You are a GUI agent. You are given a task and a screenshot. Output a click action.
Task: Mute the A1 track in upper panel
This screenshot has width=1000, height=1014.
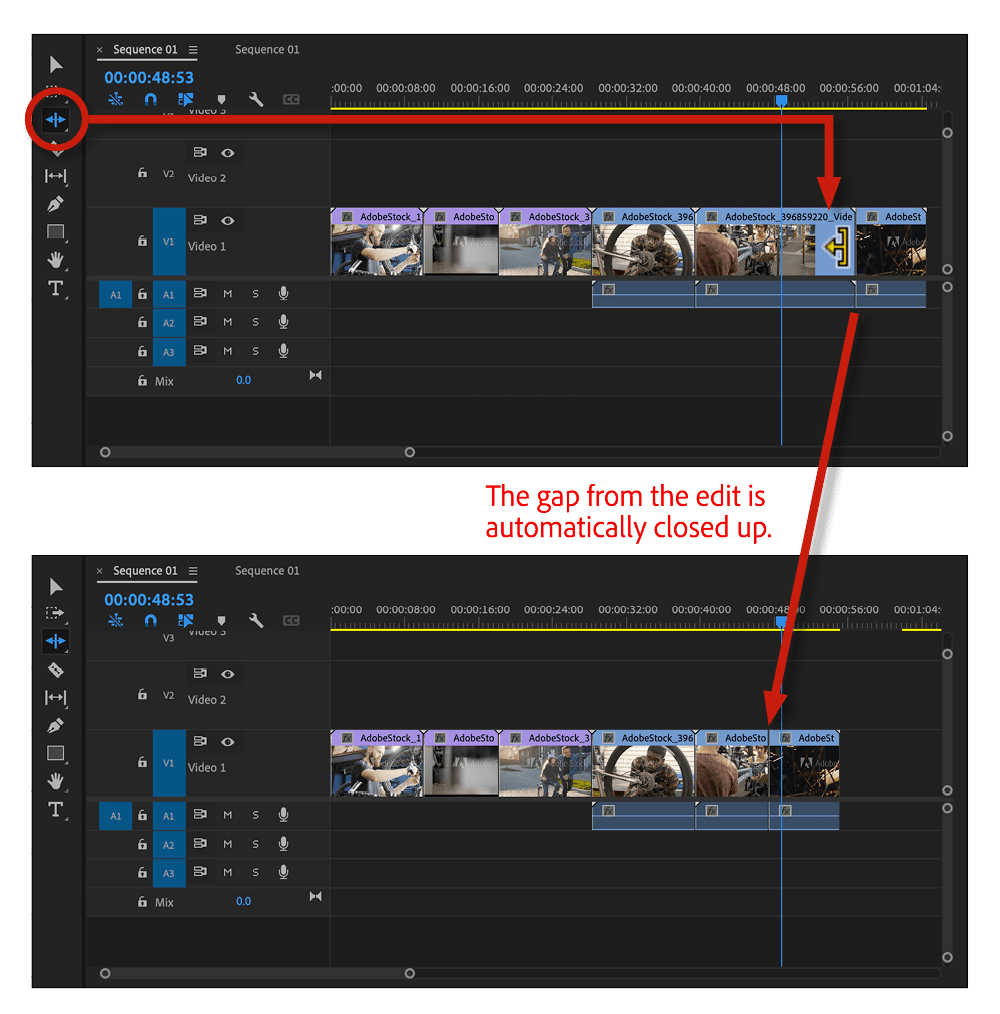228,294
